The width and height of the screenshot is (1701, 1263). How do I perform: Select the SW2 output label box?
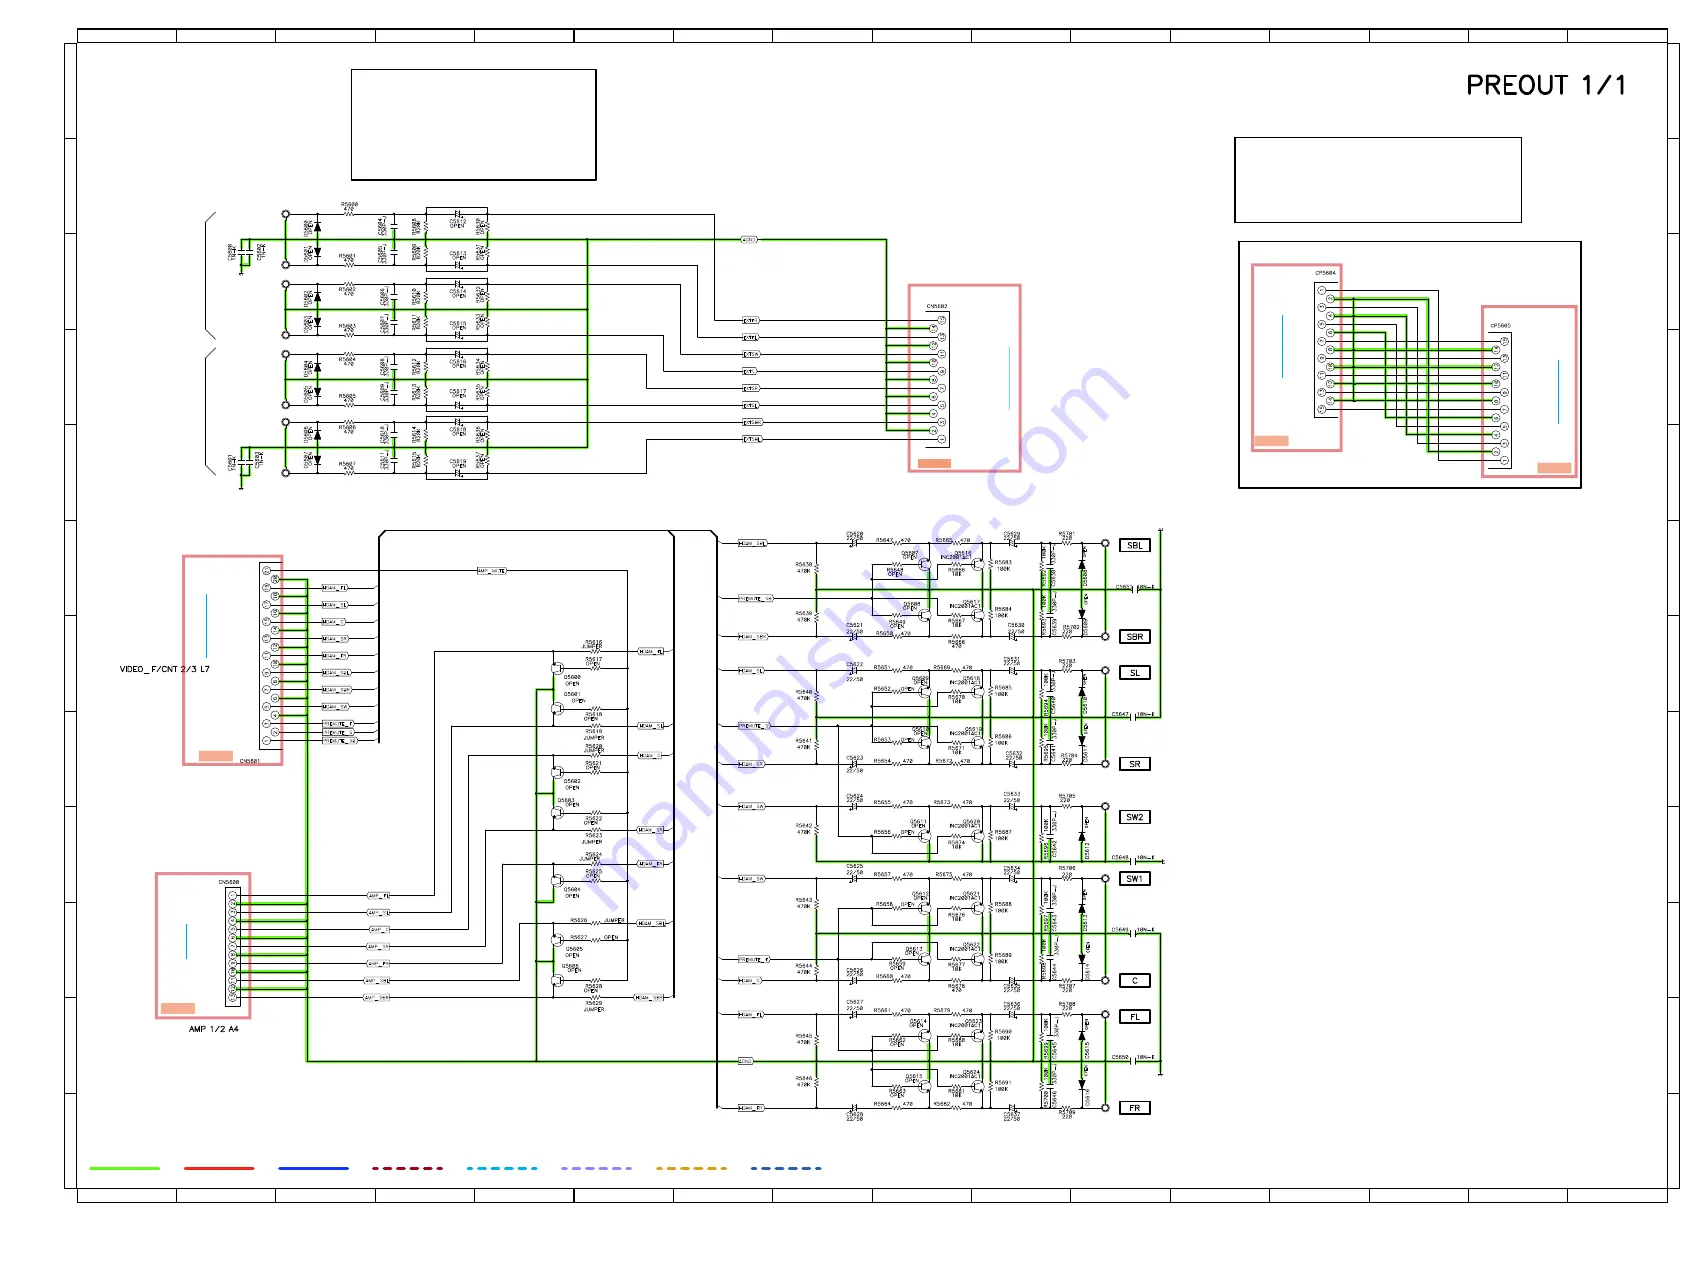(x=1134, y=817)
